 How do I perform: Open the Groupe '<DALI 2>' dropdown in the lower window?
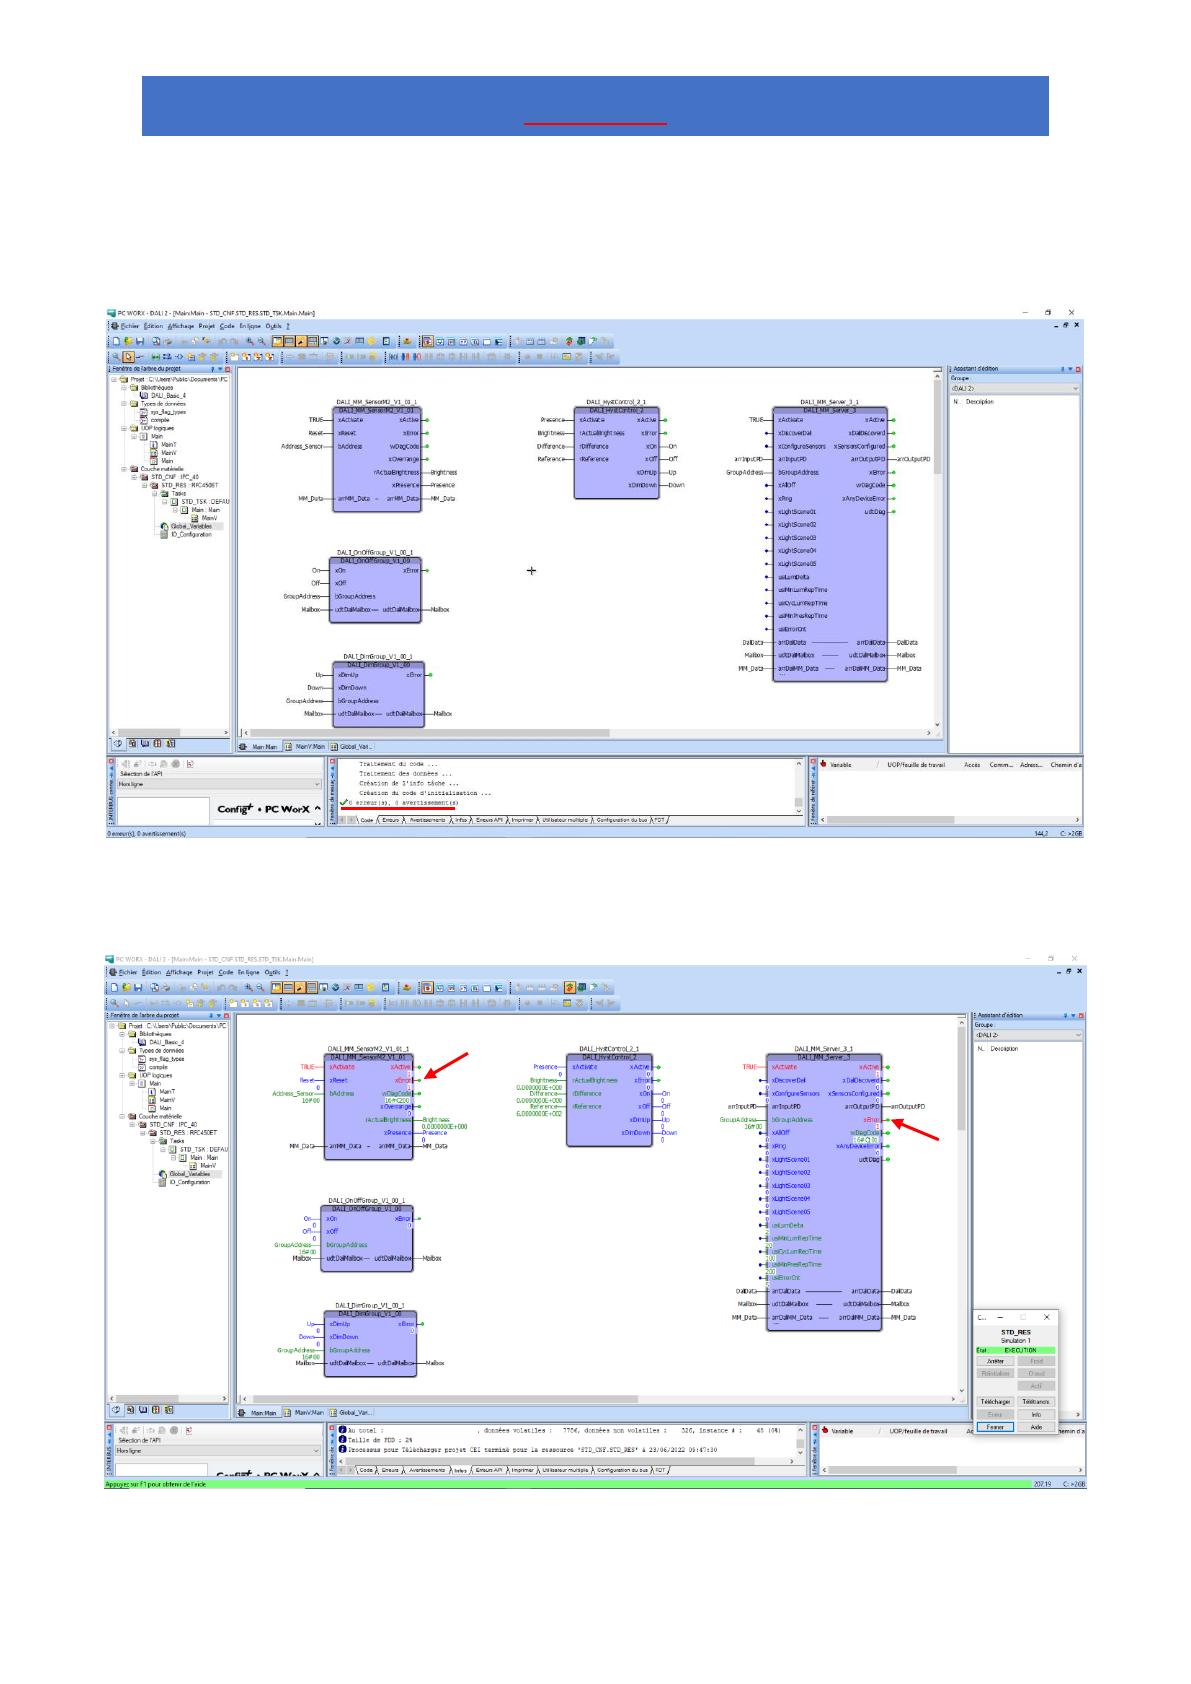point(1076,1035)
